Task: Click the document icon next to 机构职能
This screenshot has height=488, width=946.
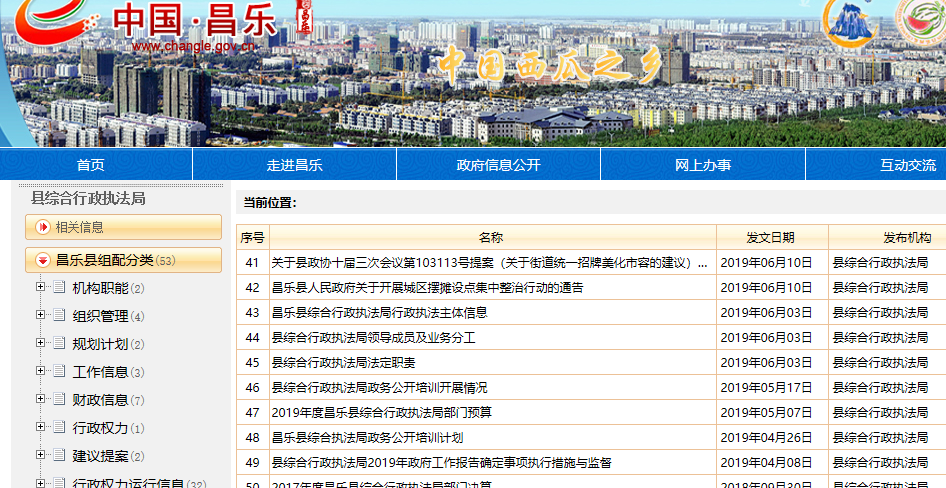Action: click(58, 288)
